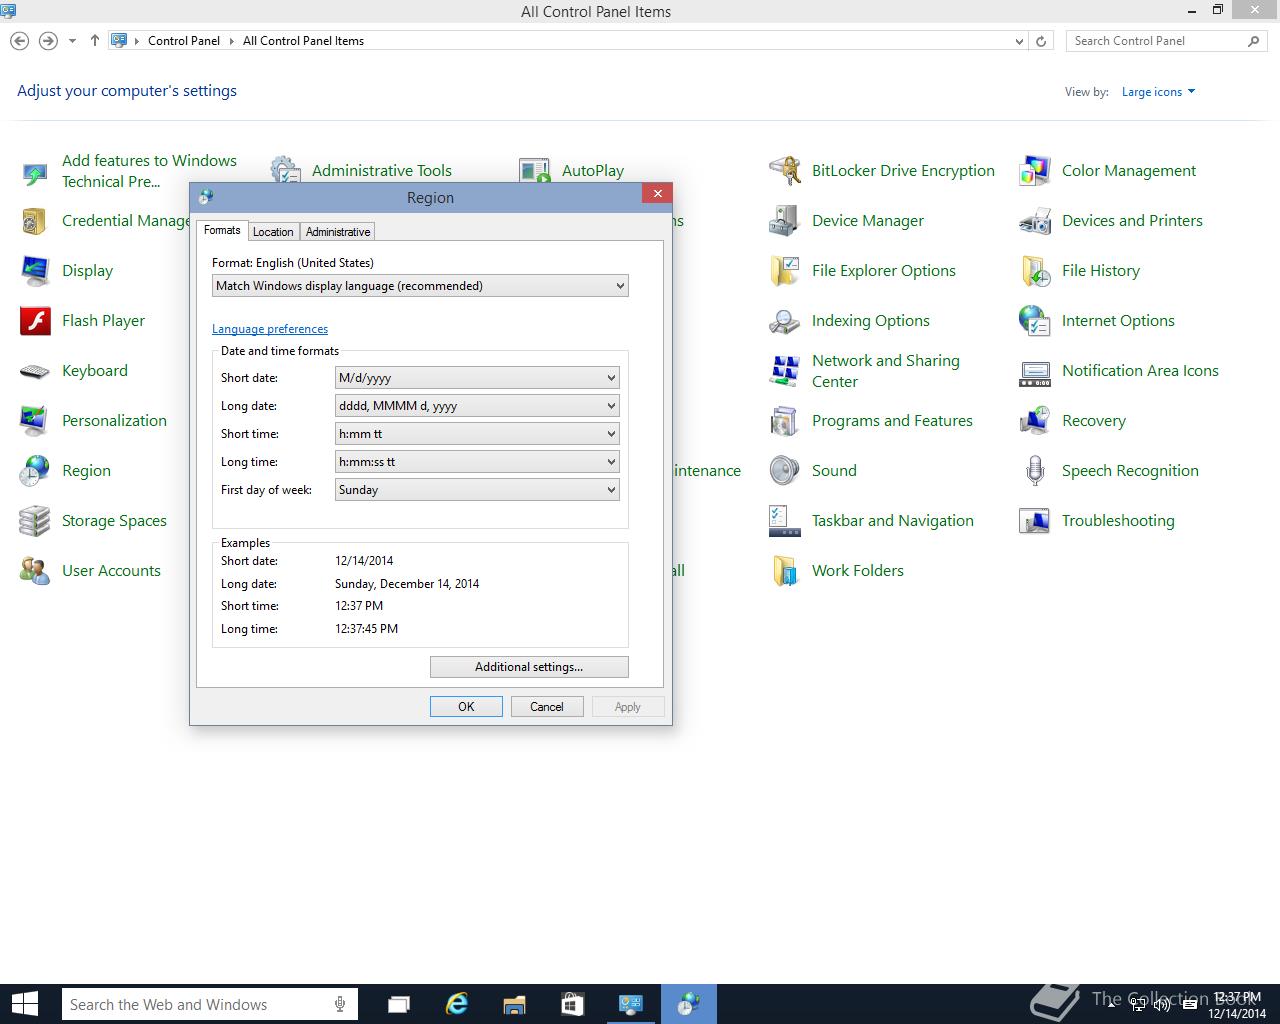This screenshot has width=1280, height=1024.
Task: Go up one folder level arrow
Action: click(x=95, y=41)
